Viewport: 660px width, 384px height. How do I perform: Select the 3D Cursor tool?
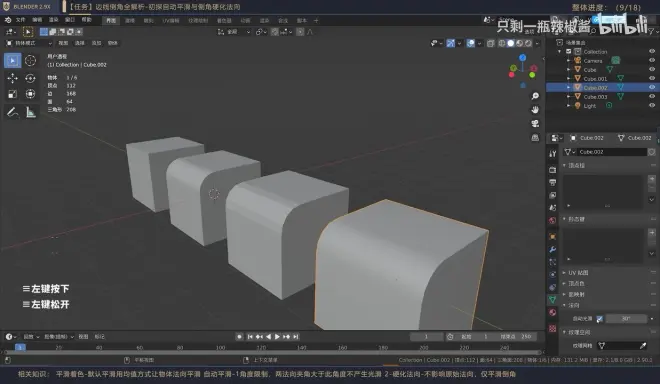point(30,61)
